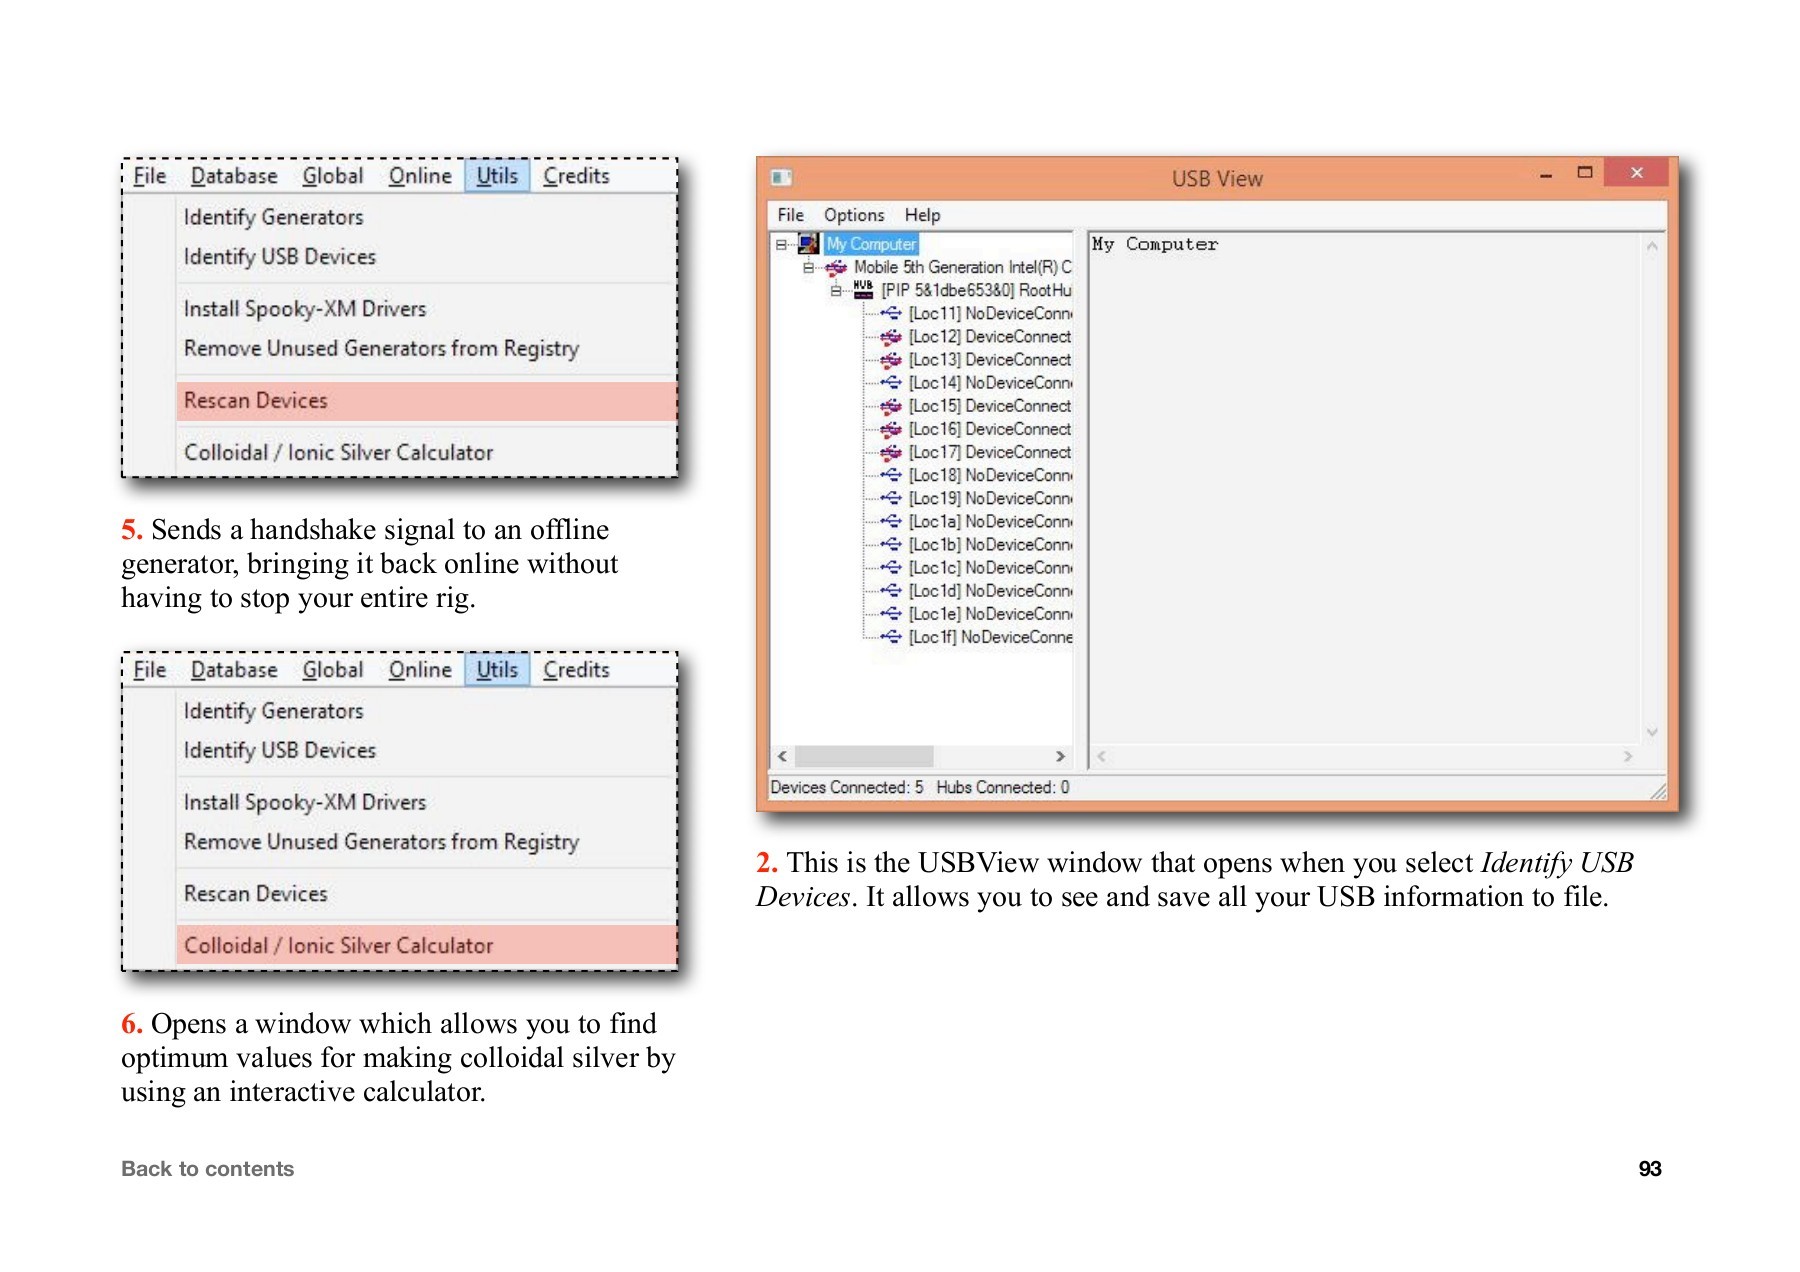This screenshot has width=1800, height=1272.
Task: Click the RootHub icon labeled PIP 5&1dbe653&0
Action: 864,289
